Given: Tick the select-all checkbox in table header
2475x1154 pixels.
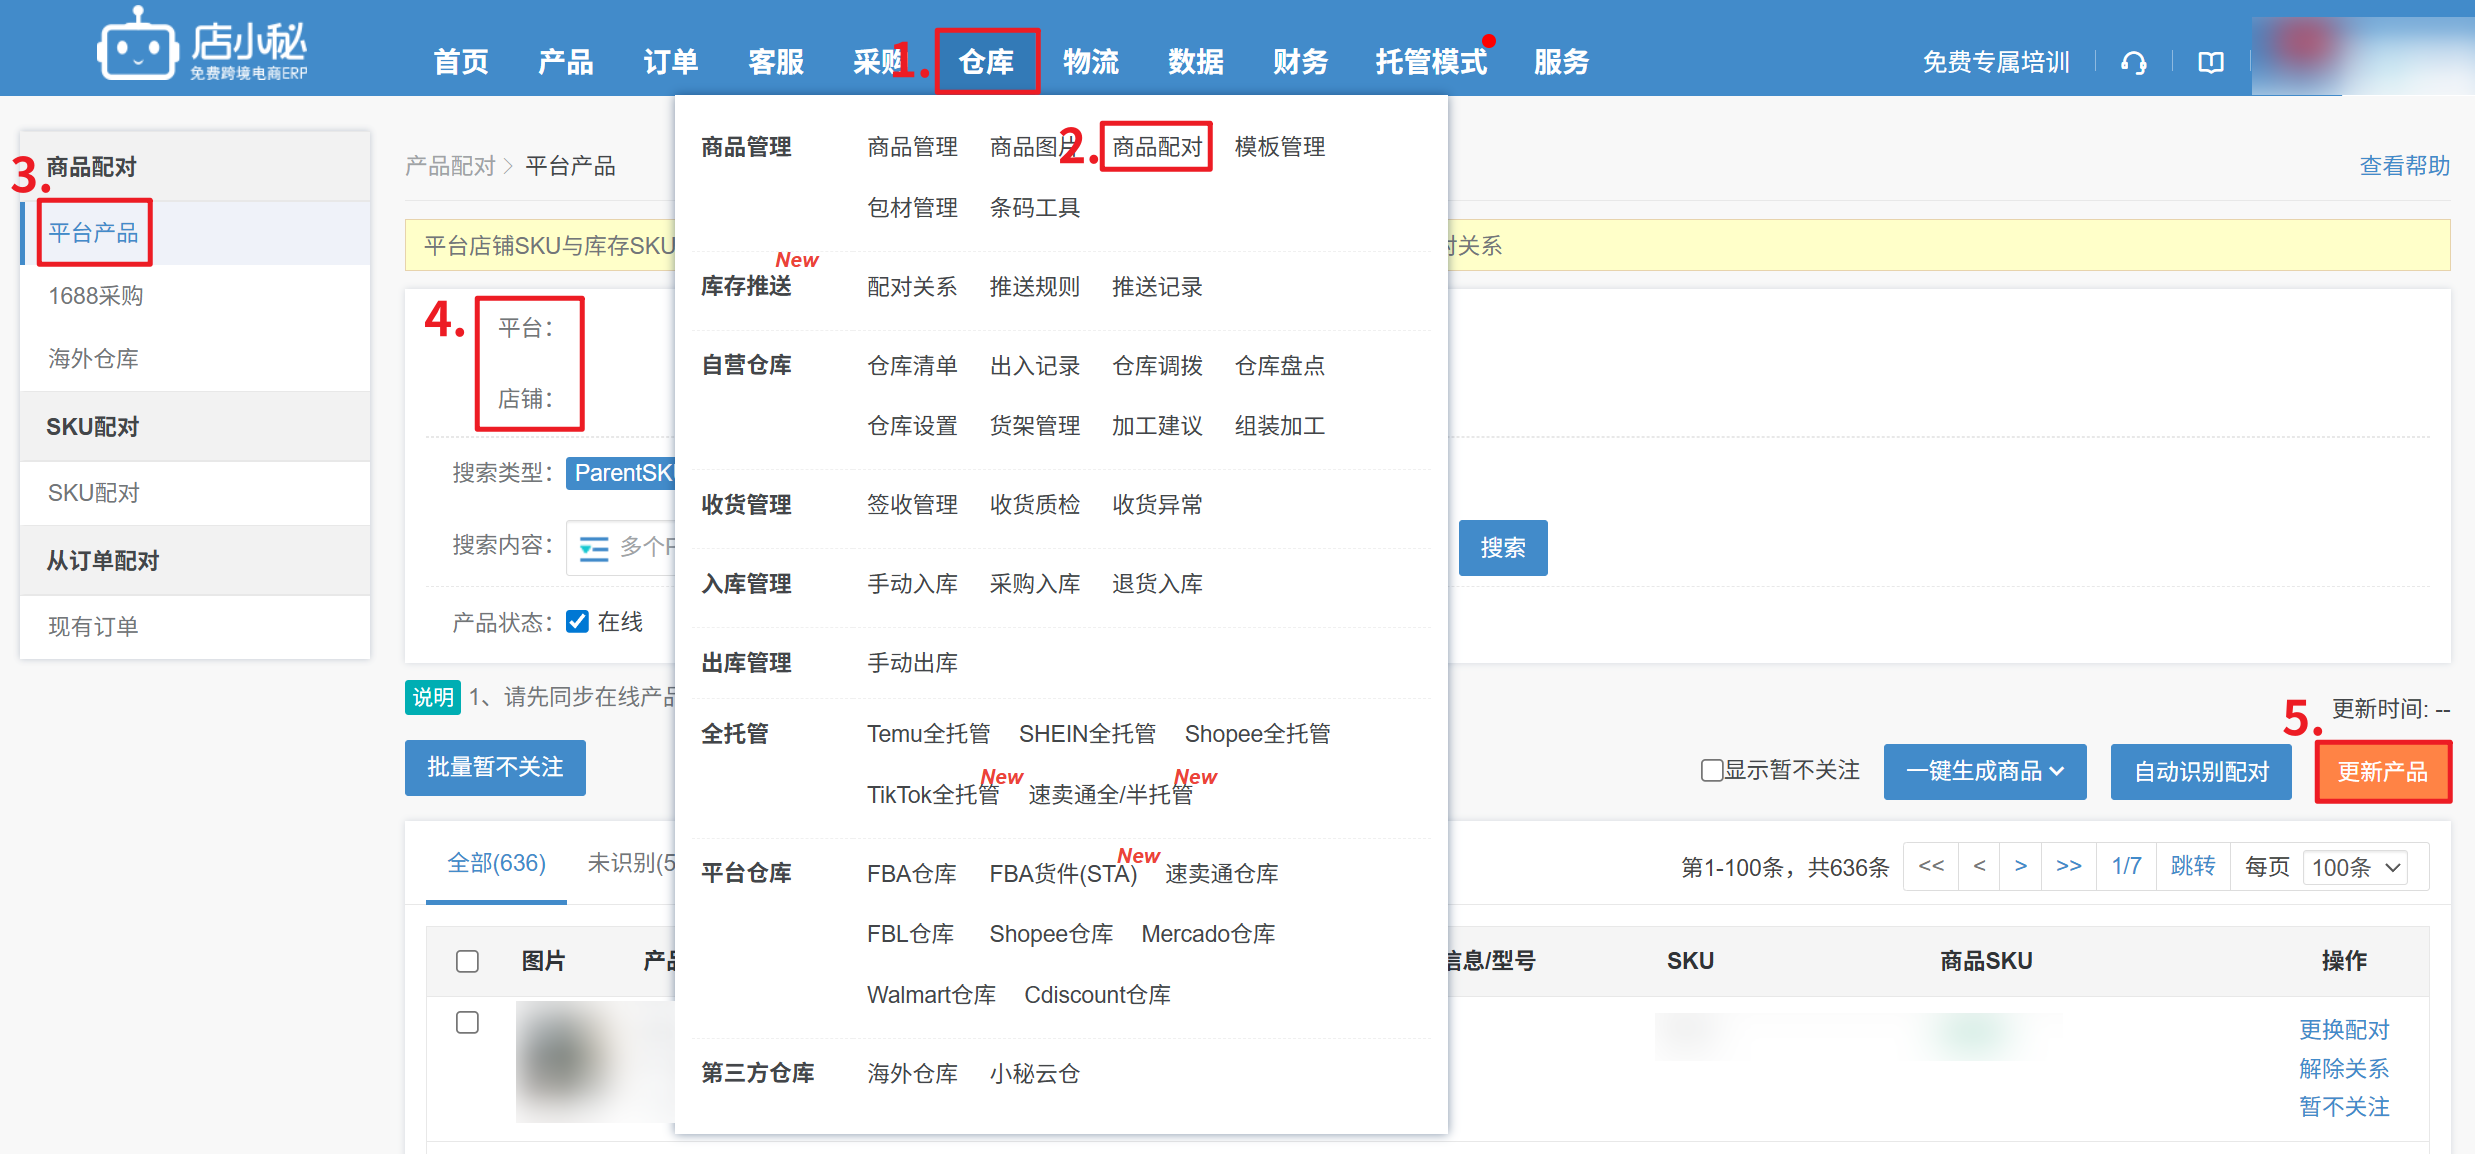Looking at the screenshot, I should click(x=467, y=961).
